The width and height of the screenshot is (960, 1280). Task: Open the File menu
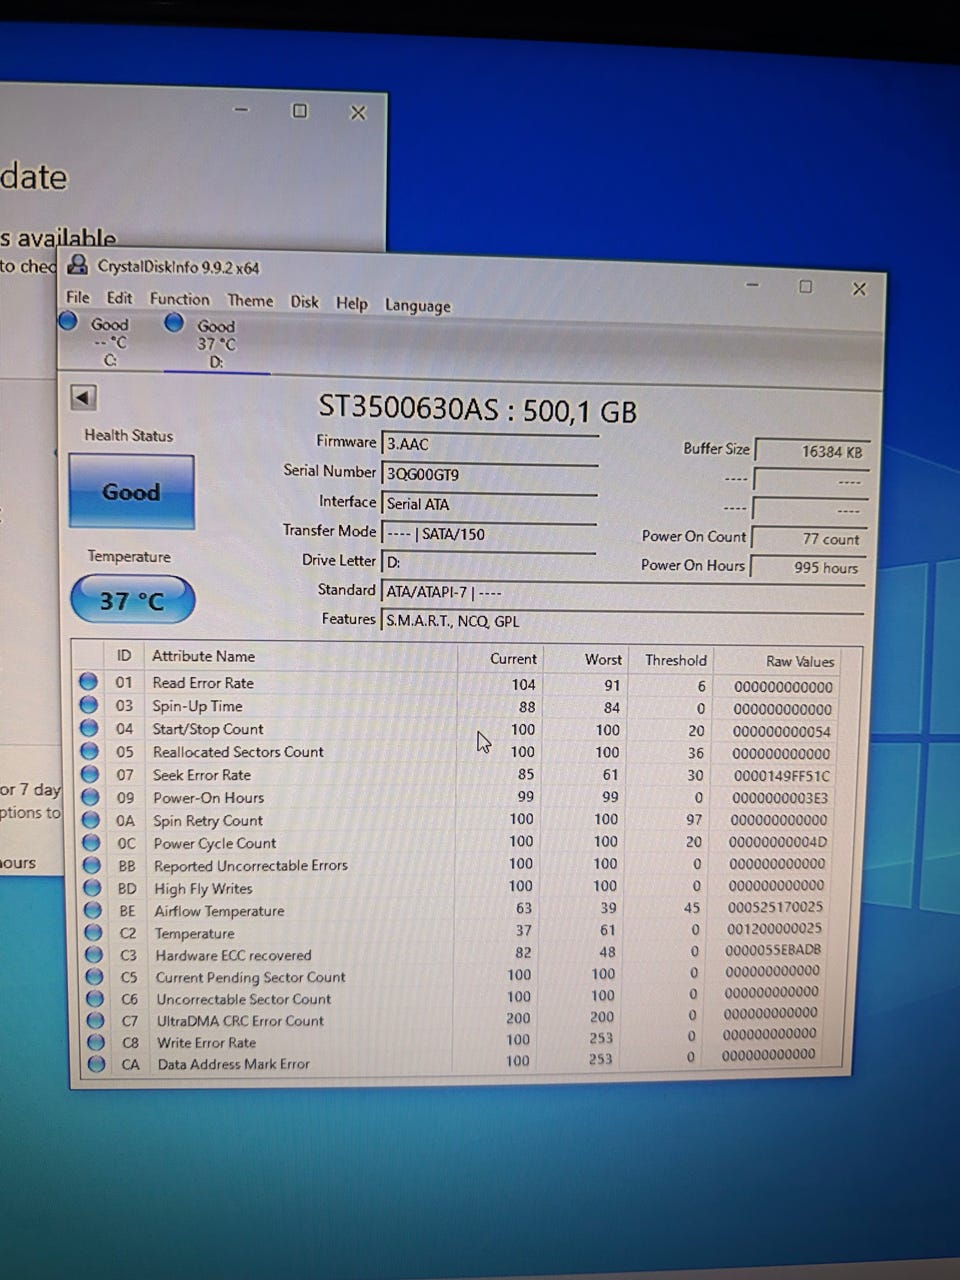(x=77, y=297)
